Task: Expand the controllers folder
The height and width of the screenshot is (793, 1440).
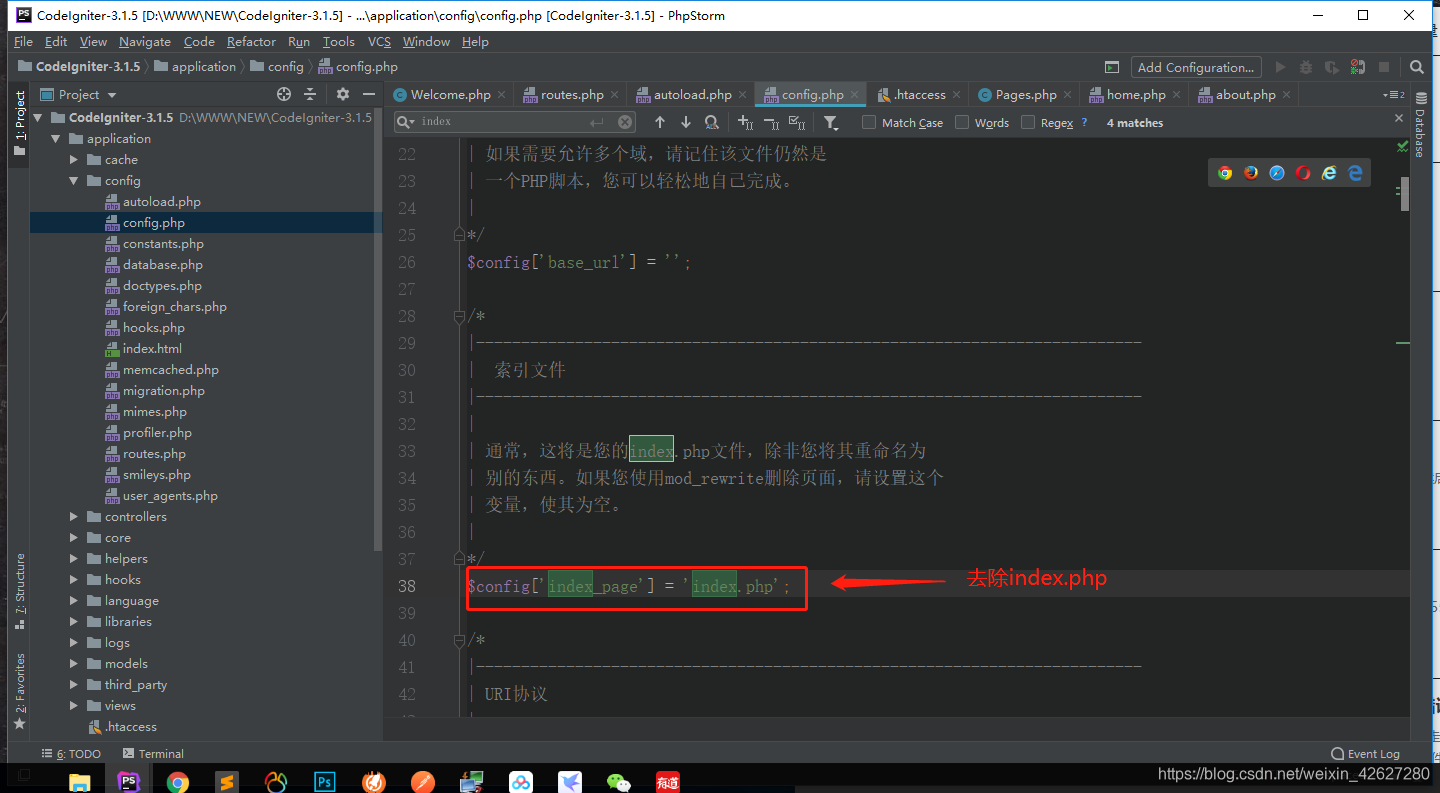Action: pos(73,517)
